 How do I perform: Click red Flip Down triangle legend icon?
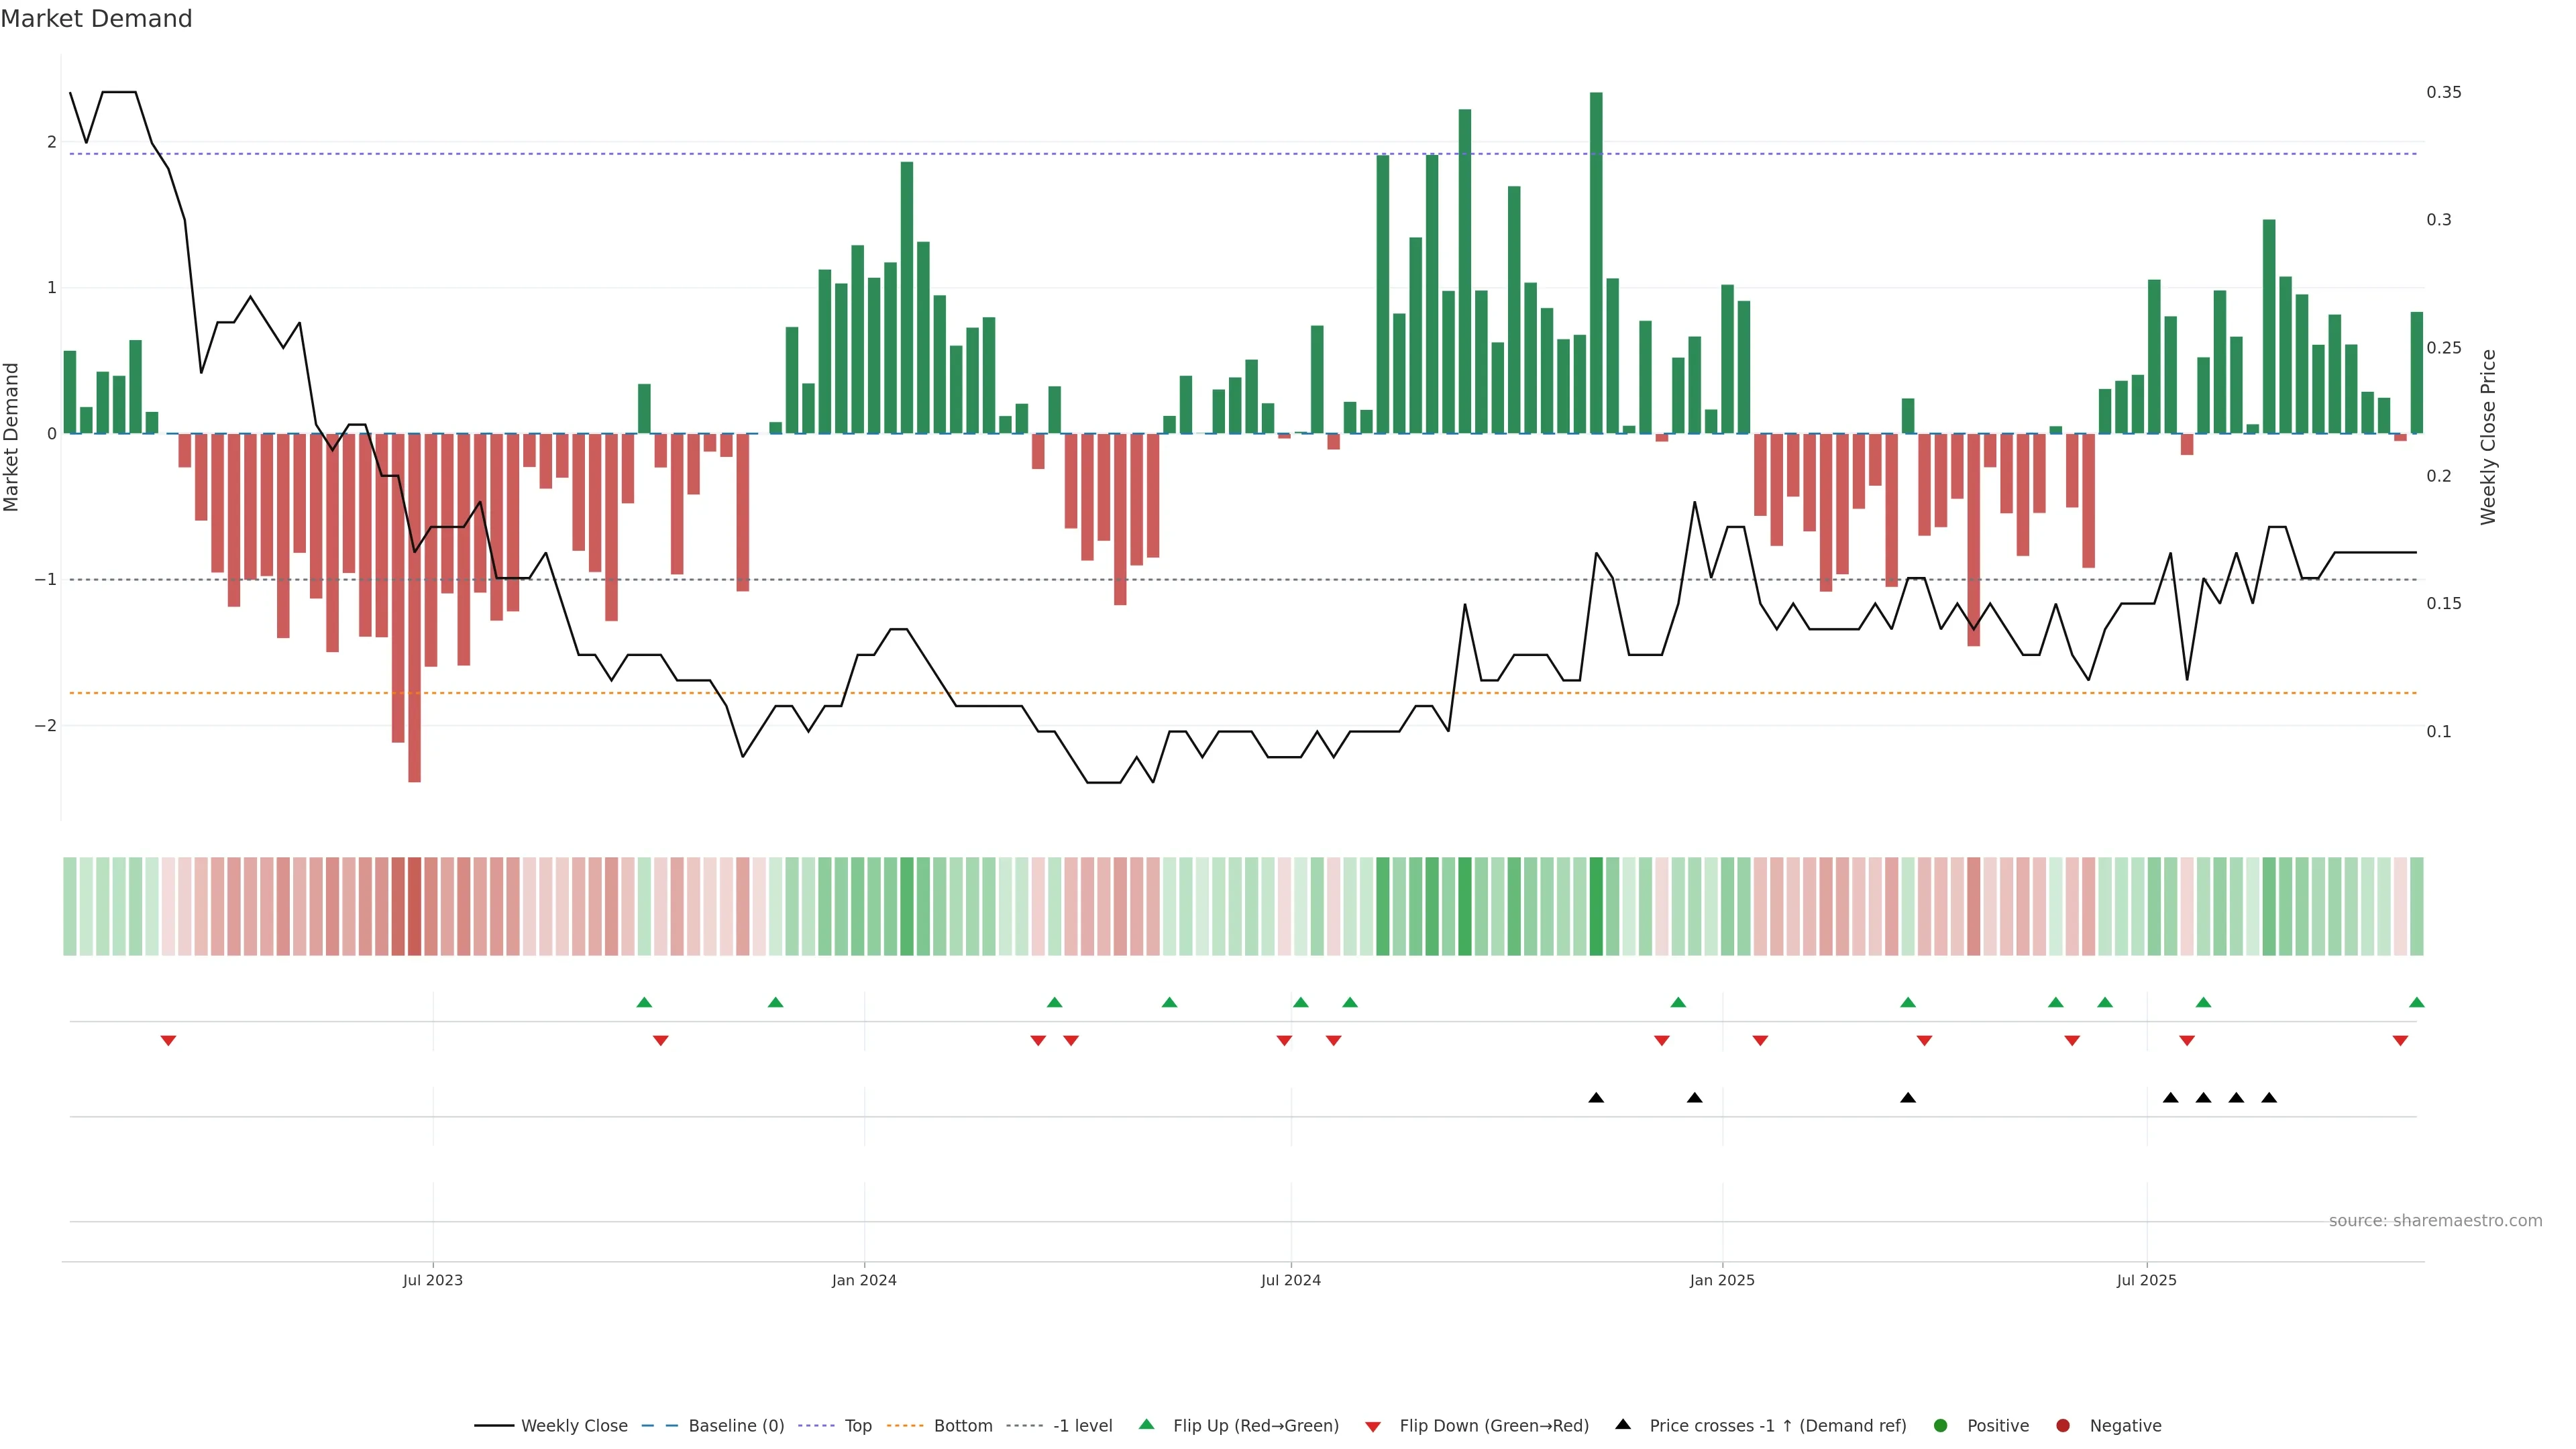coord(1373,1427)
